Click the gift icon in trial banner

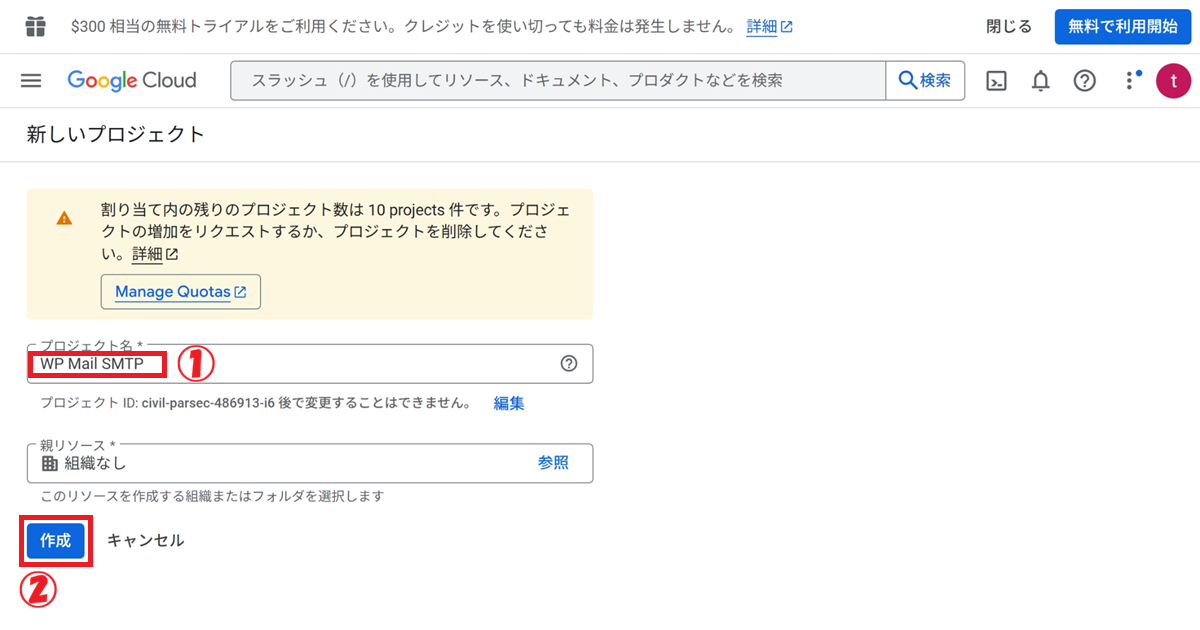tap(35, 26)
